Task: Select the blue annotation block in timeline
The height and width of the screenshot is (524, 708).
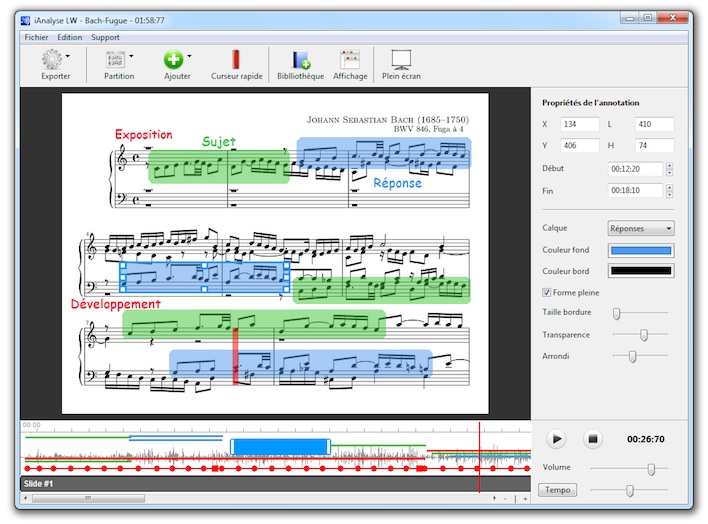Action: point(280,447)
